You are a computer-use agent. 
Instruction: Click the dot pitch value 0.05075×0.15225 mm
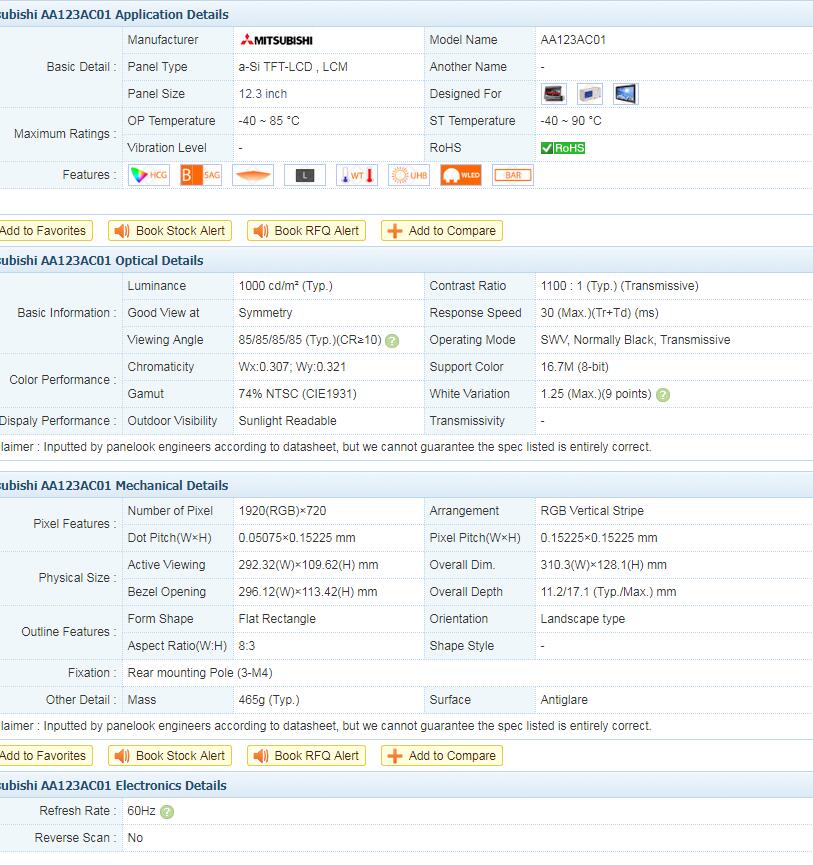point(297,538)
